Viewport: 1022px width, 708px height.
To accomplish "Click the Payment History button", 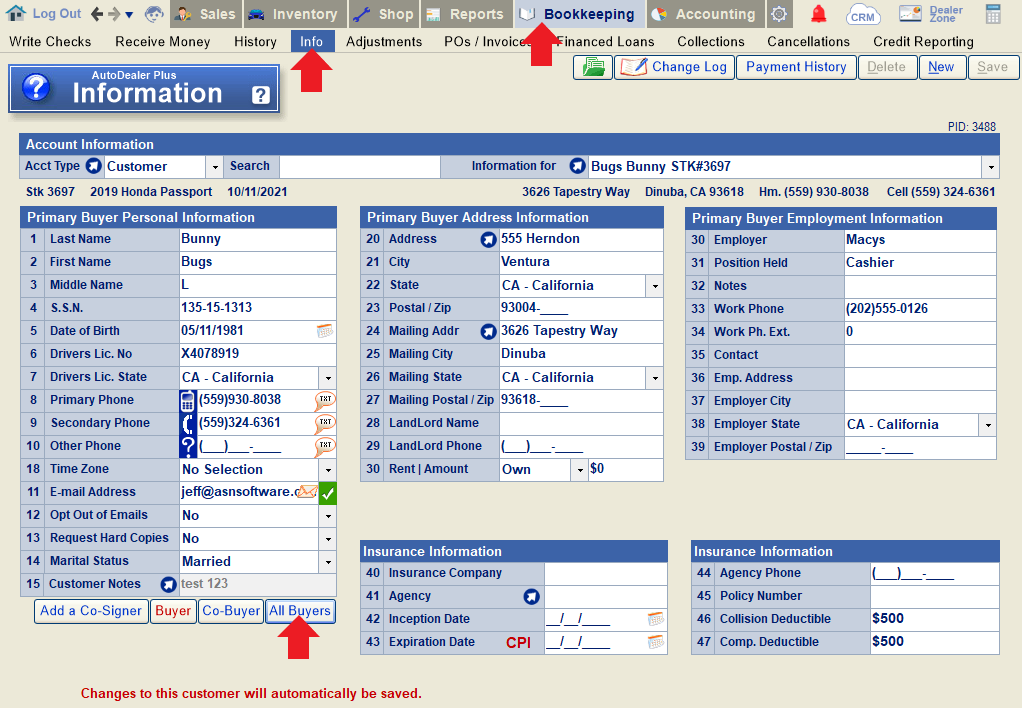I will coord(796,67).
